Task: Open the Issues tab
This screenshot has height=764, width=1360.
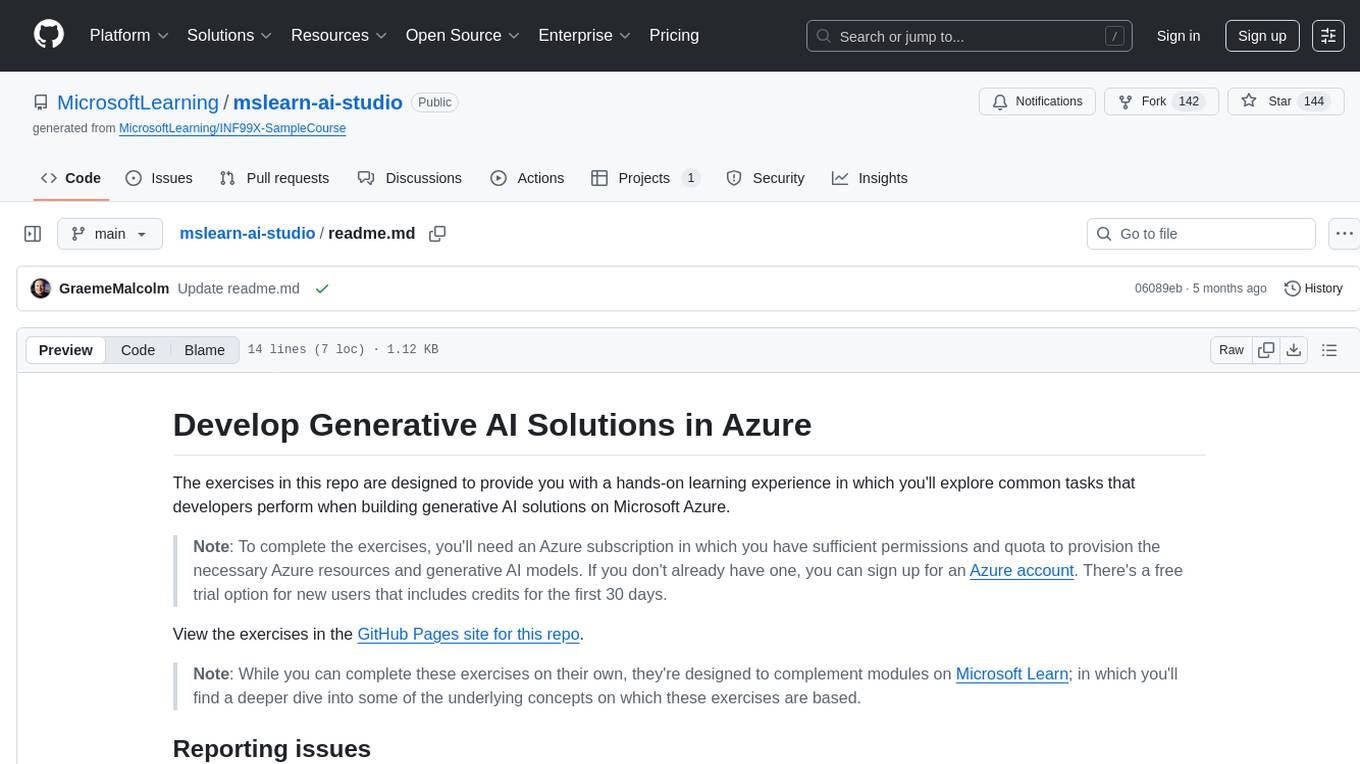Action: pos(159,178)
